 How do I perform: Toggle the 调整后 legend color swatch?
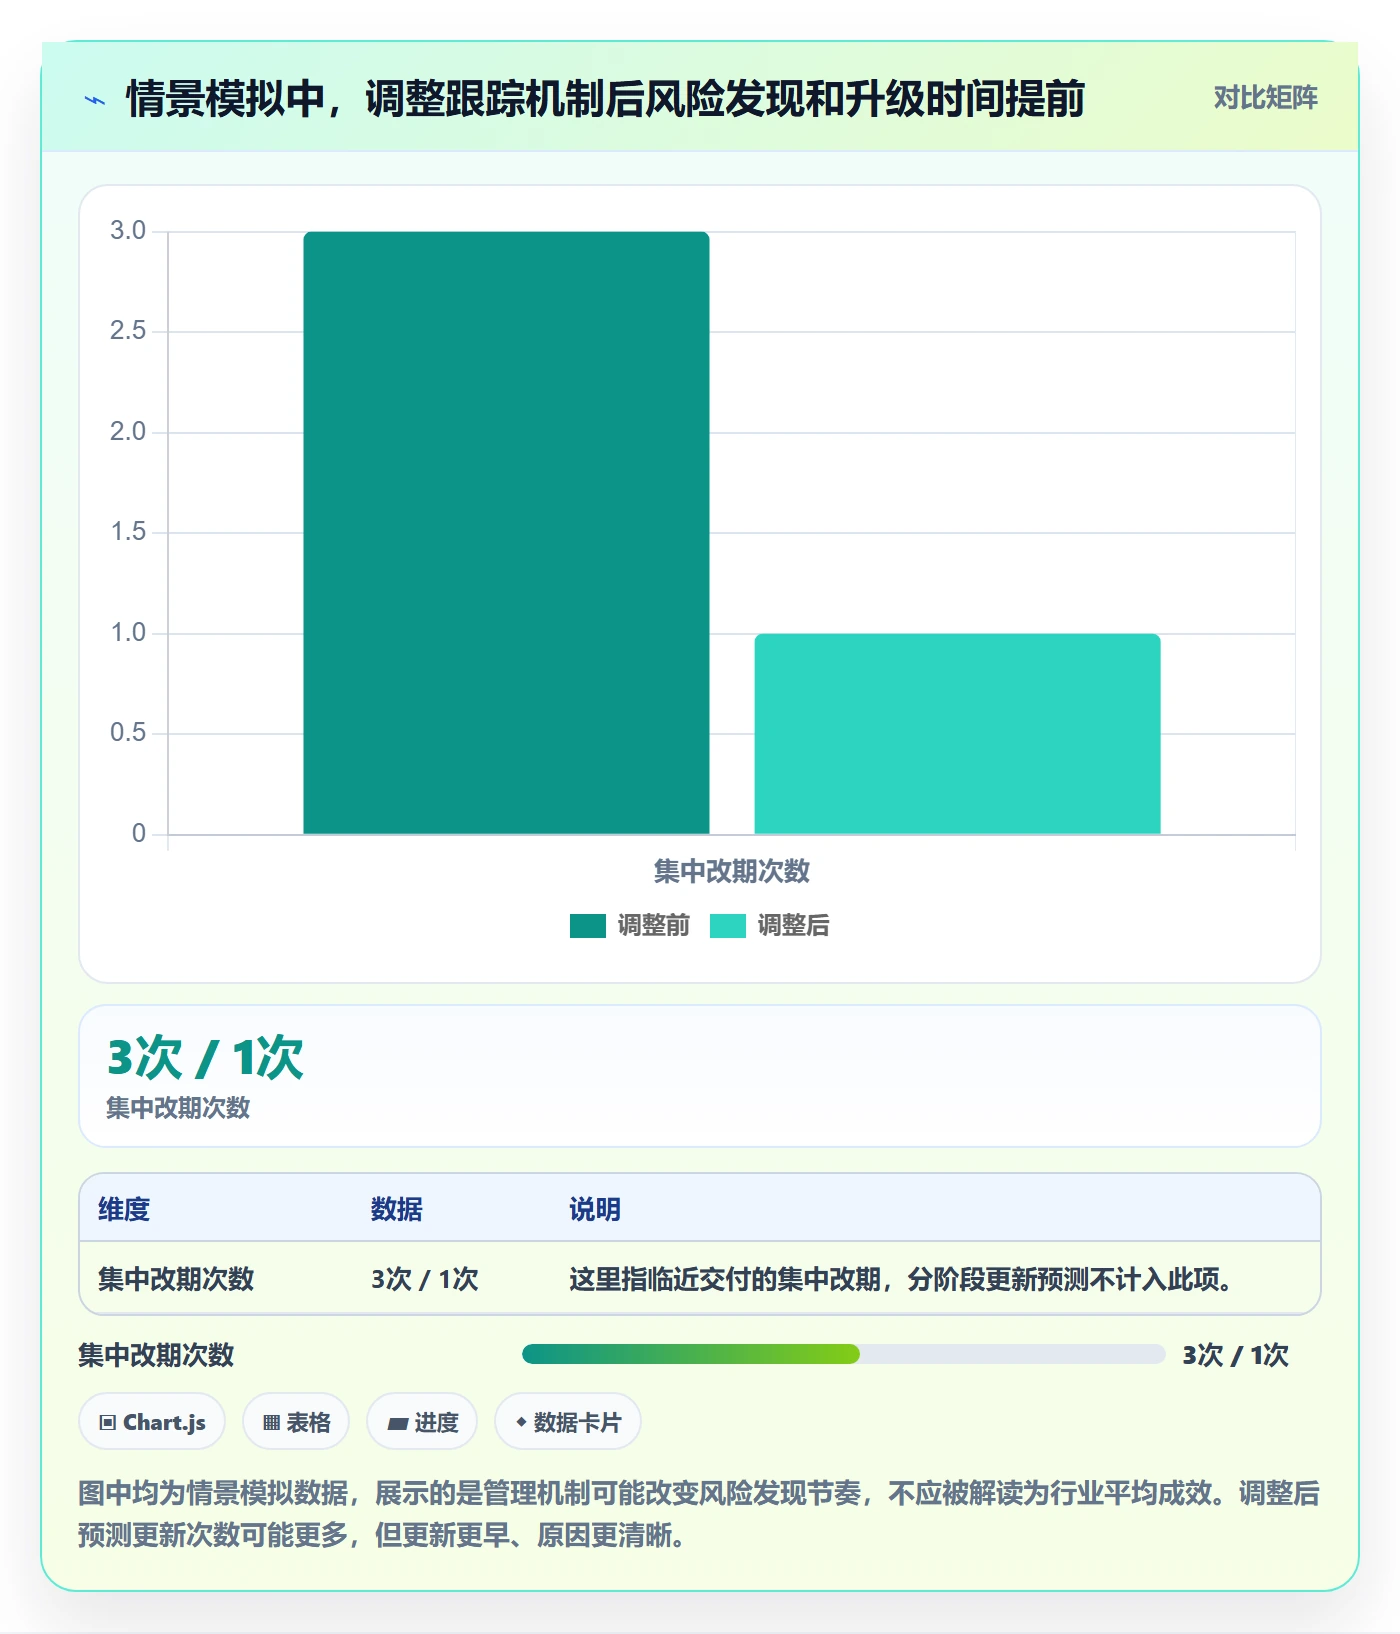(x=728, y=926)
